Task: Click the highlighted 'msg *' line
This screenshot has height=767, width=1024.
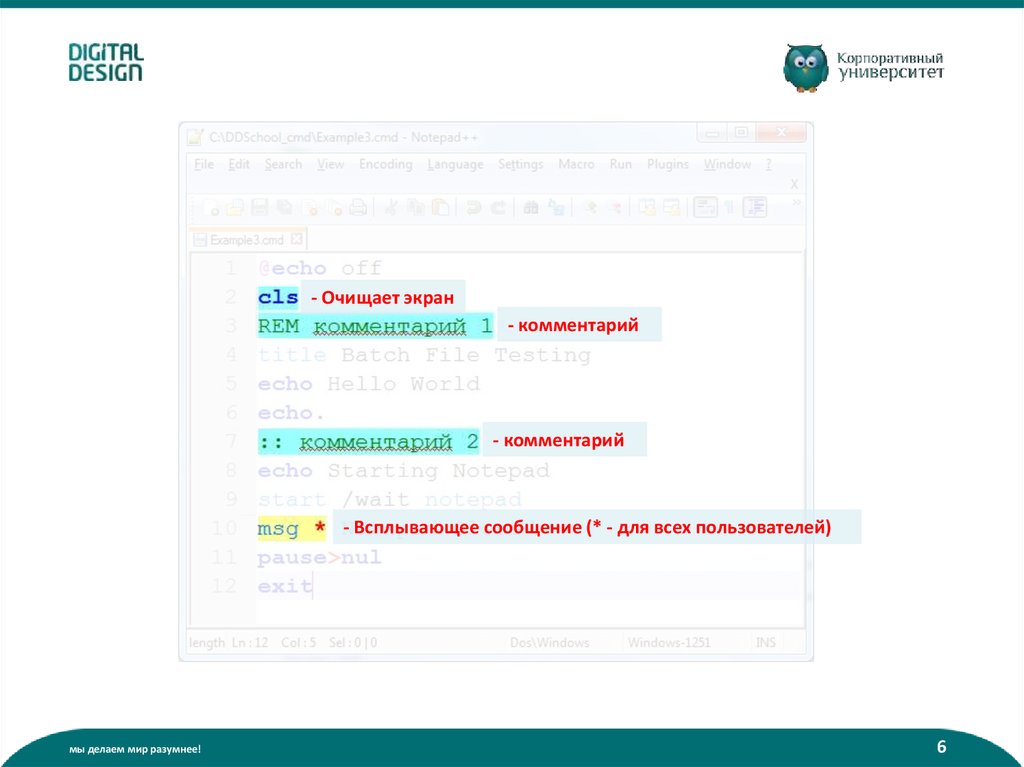Action: [x=291, y=528]
